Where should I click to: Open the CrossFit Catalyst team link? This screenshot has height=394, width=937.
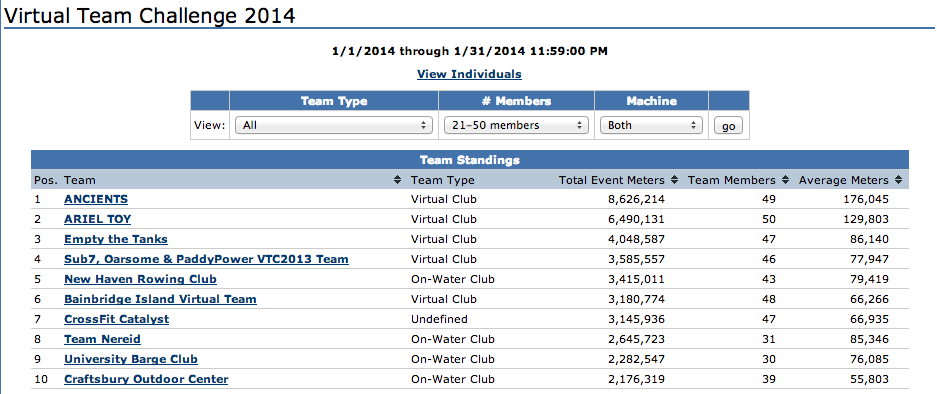coord(117,319)
